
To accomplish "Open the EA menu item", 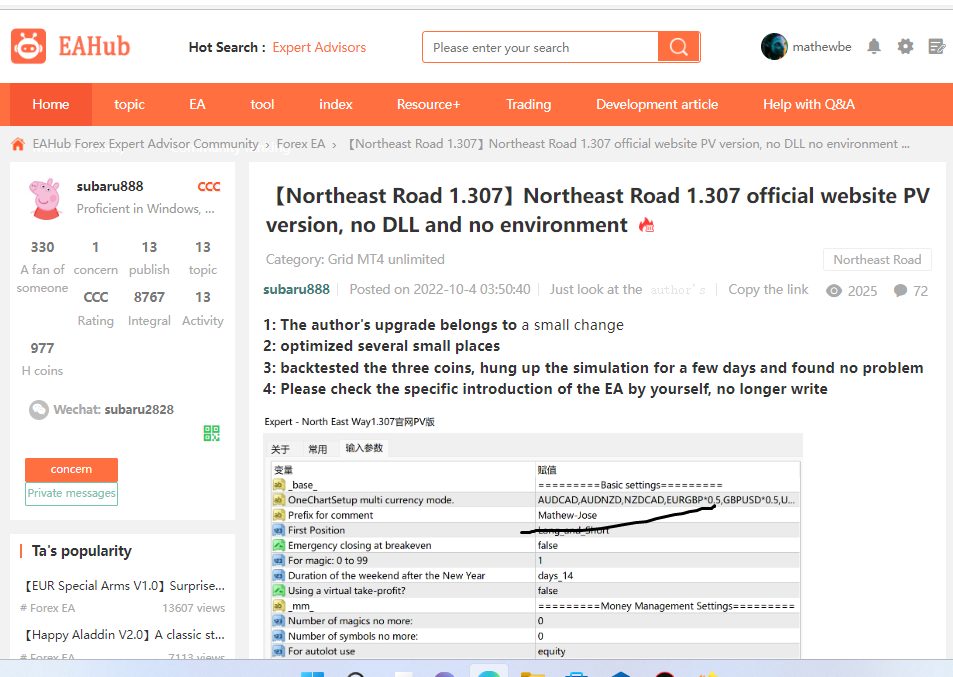I will [x=197, y=105].
